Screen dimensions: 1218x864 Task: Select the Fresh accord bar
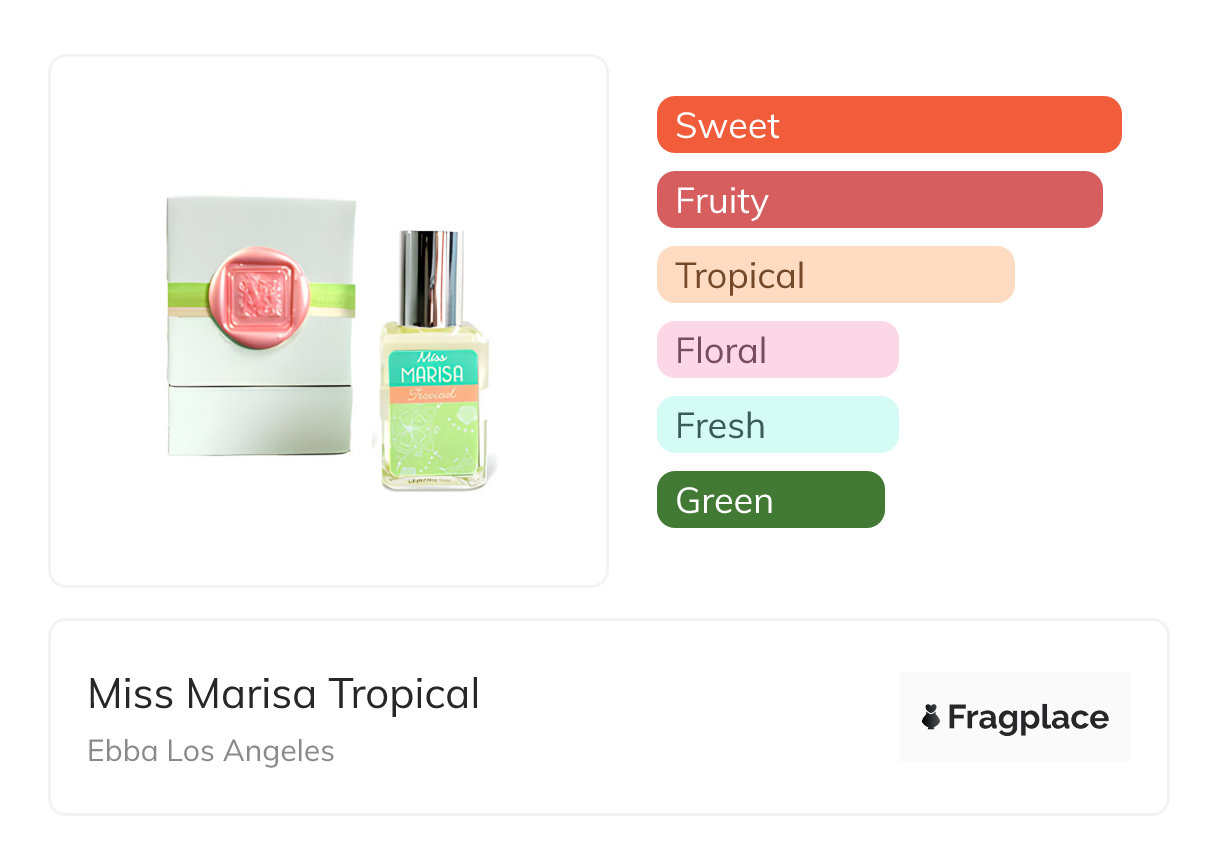coord(777,425)
